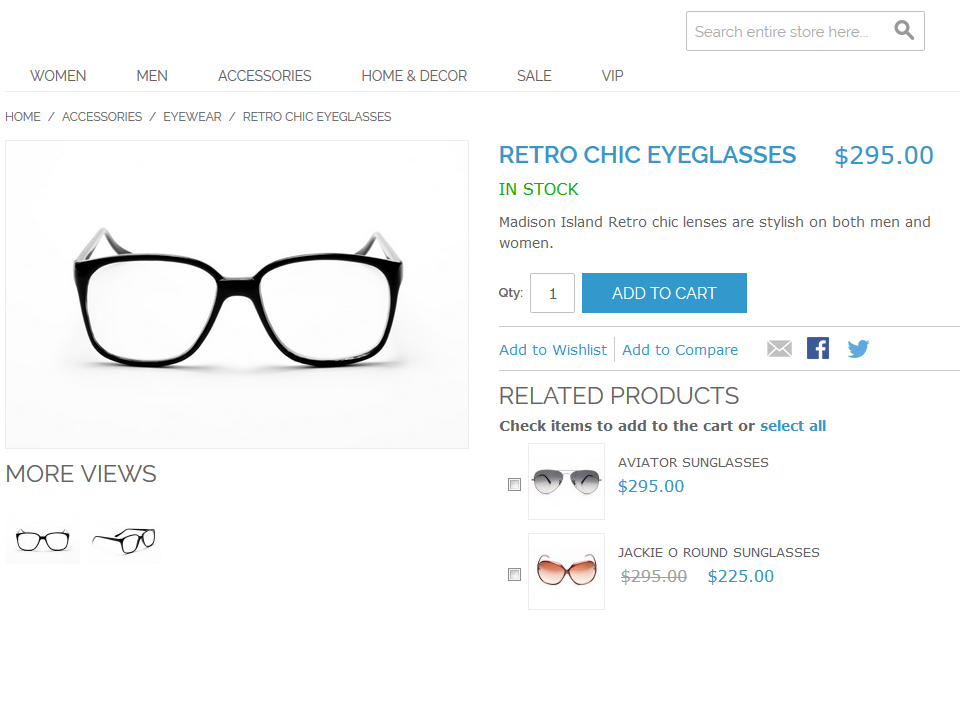This screenshot has height=704, width=960.
Task: Focus the Qty input field
Action: pos(552,293)
